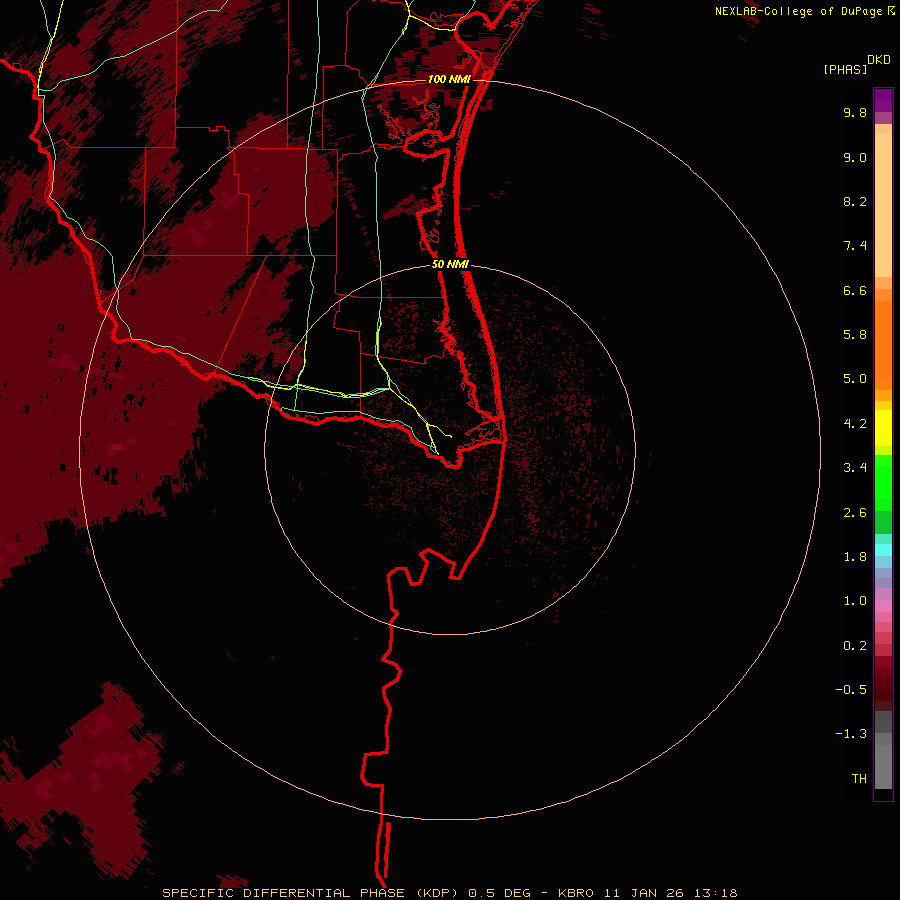Click the KBRO radar site identifier
This screenshot has width=900, height=900.
point(577,893)
